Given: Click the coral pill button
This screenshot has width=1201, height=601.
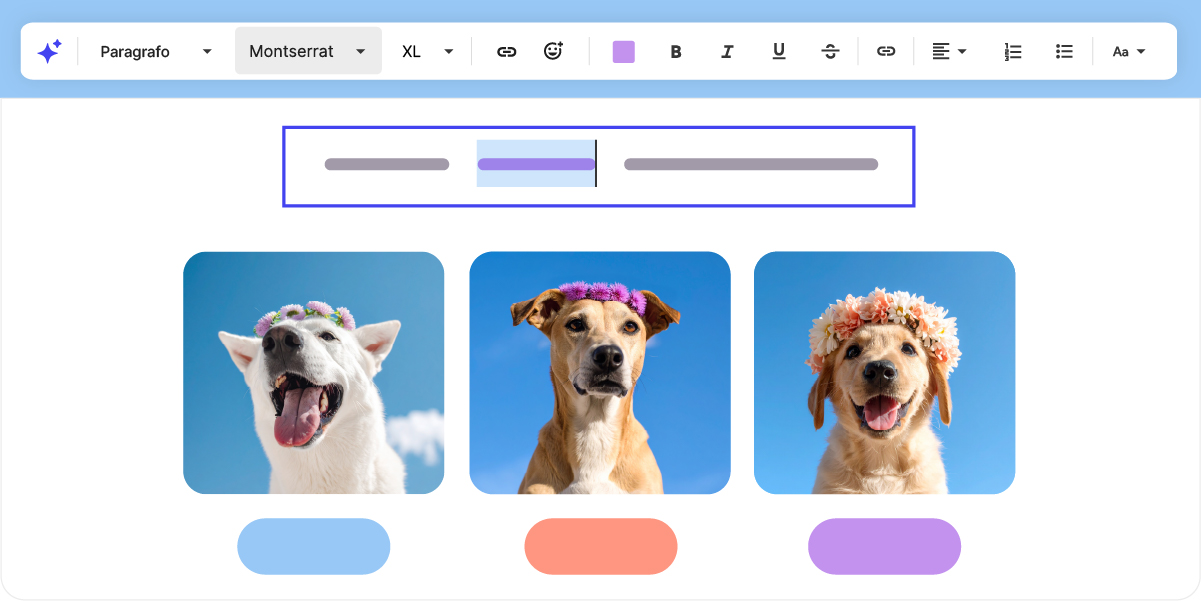Looking at the screenshot, I should (x=601, y=547).
